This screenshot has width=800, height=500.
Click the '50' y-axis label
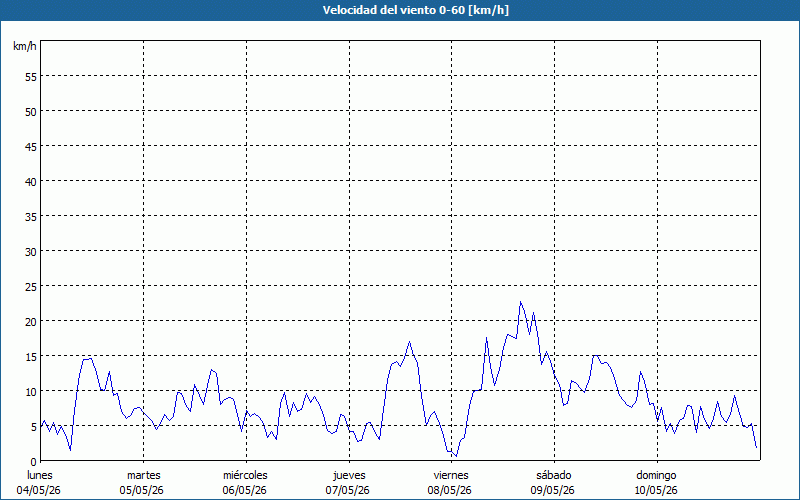(x=31, y=112)
